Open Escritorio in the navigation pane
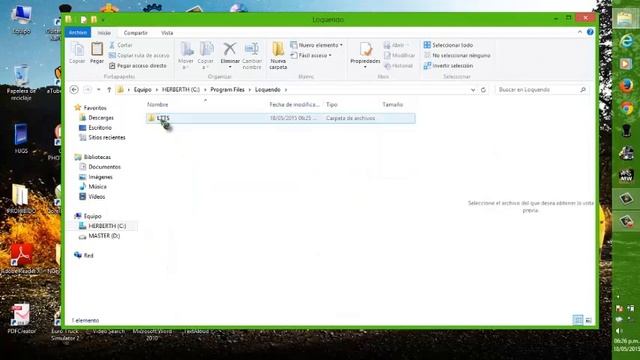Screen dimensions: 640x360 tap(96, 128)
